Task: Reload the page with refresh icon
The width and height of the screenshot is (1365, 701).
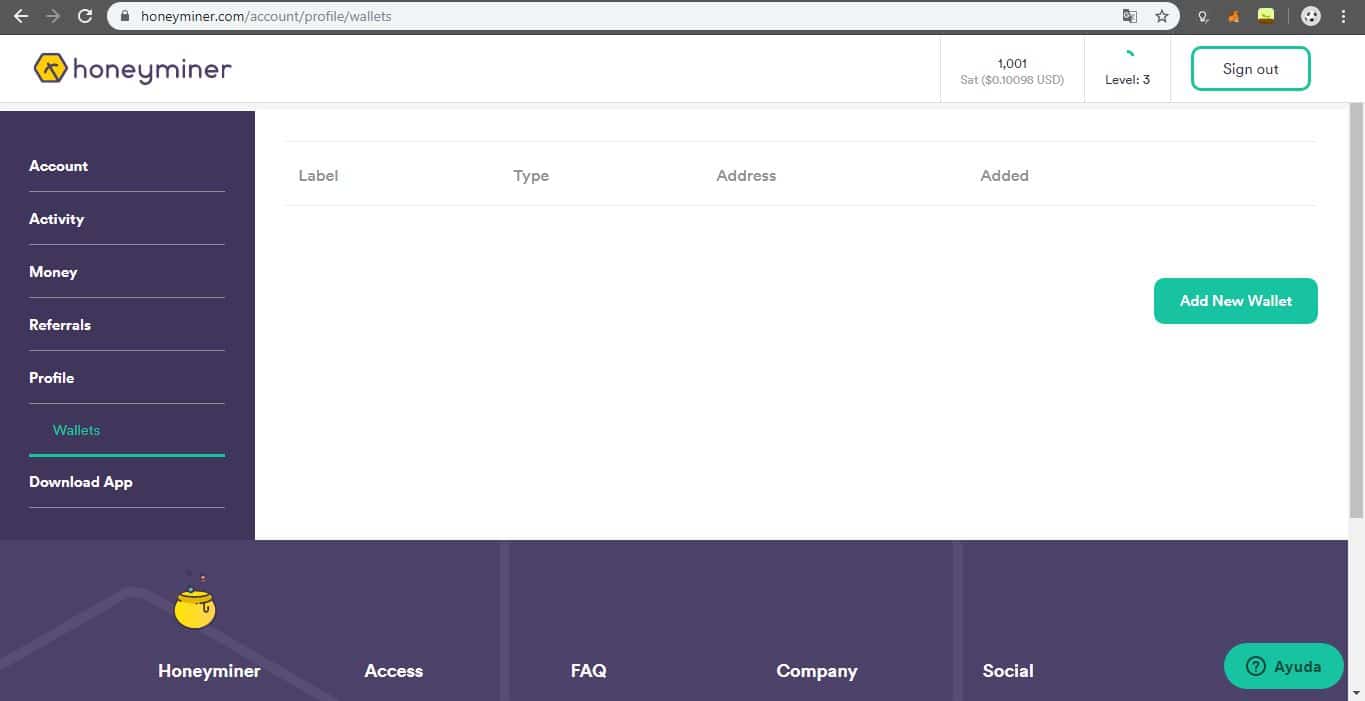Action: (85, 16)
